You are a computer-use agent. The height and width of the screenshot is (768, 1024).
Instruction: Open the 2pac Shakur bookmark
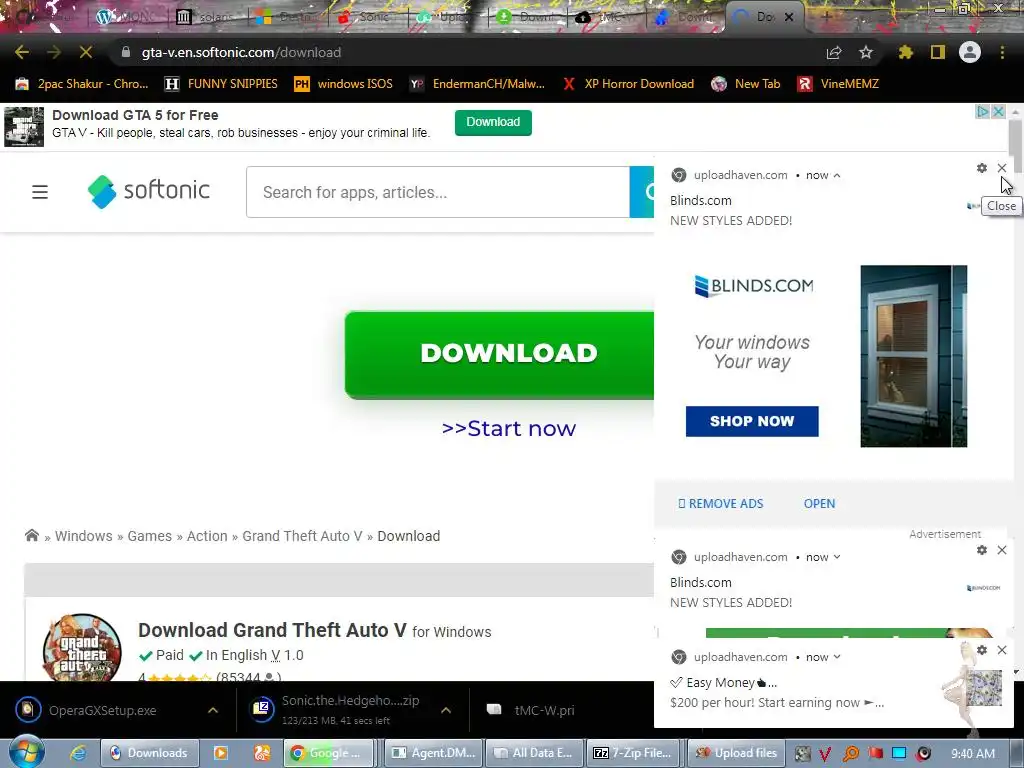[82, 84]
